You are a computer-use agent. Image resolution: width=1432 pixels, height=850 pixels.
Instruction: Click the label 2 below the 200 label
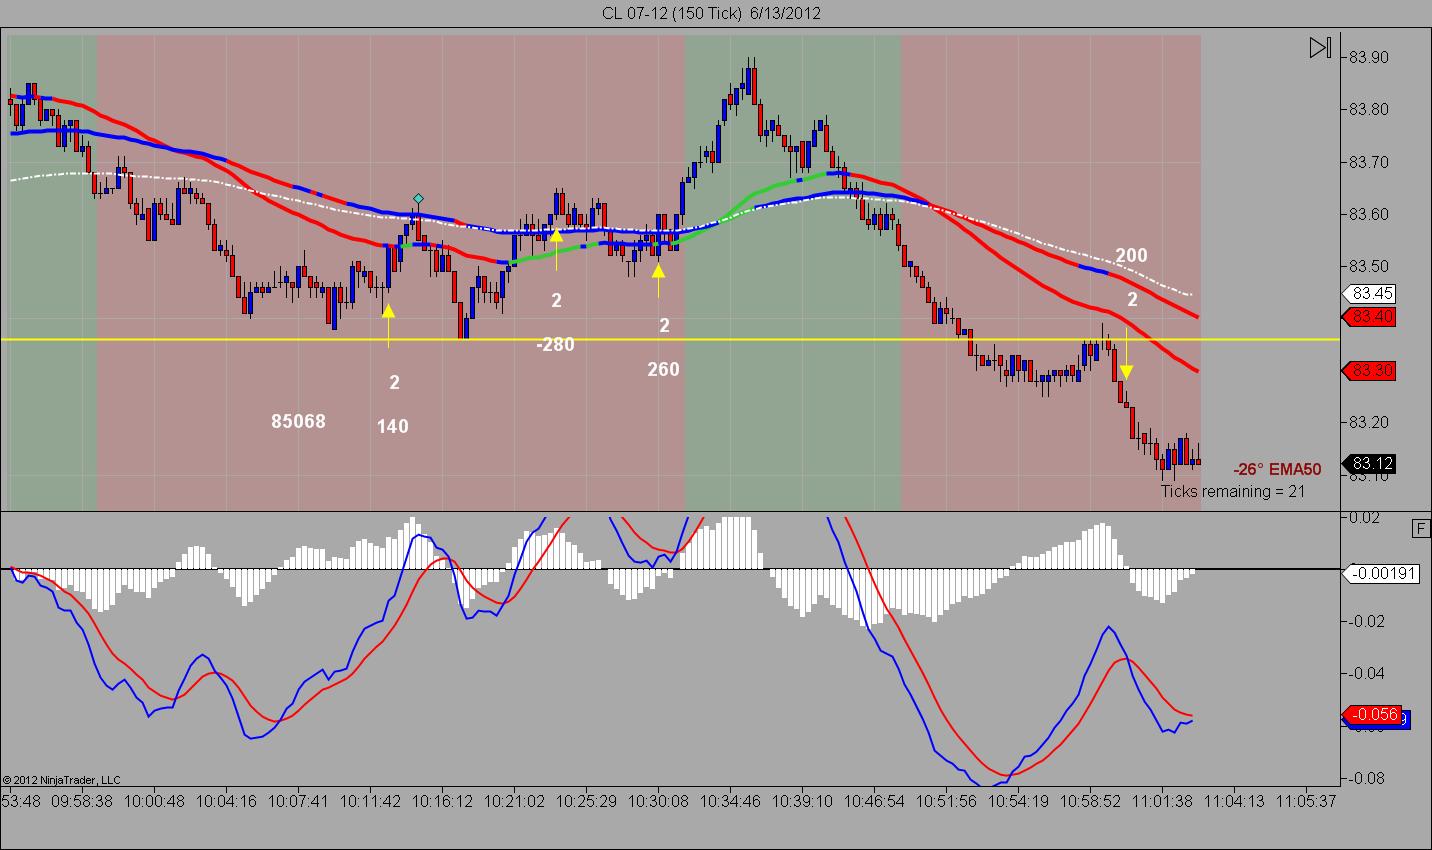click(1133, 300)
